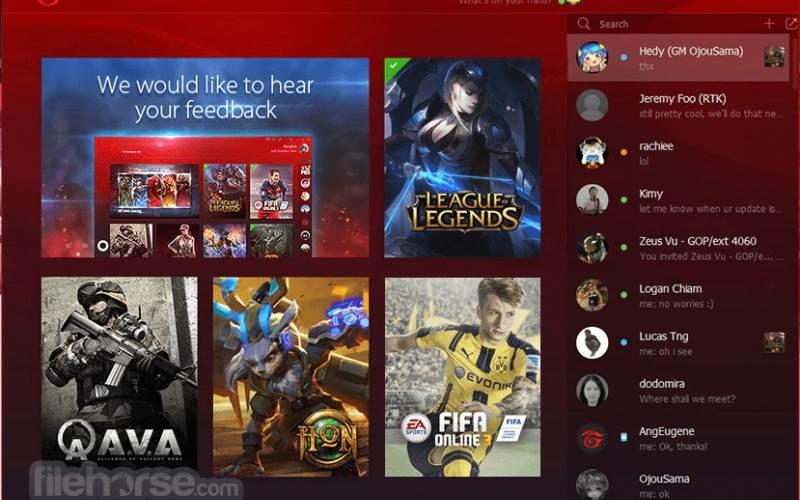
Task: Open the feedback banner headline text
Action: tap(205, 97)
